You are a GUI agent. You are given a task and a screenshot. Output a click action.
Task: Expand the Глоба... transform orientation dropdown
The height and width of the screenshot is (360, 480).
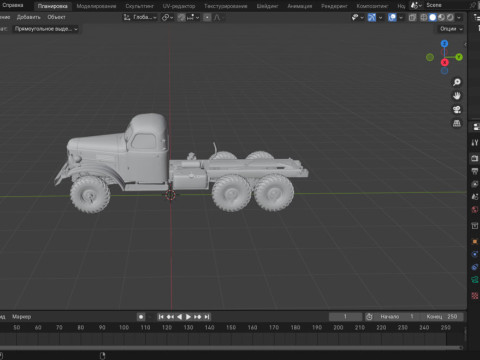pyautogui.click(x=140, y=17)
